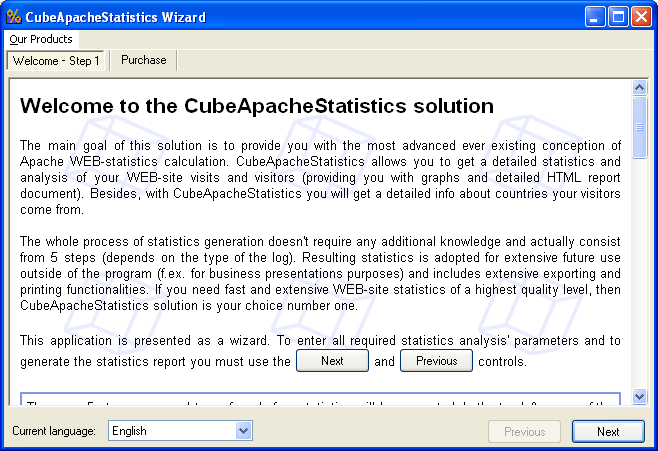The height and width of the screenshot is (451, 658).
Task: Minimize the CubeApacheStatistics Wizard window
Action: click(595, 17)
